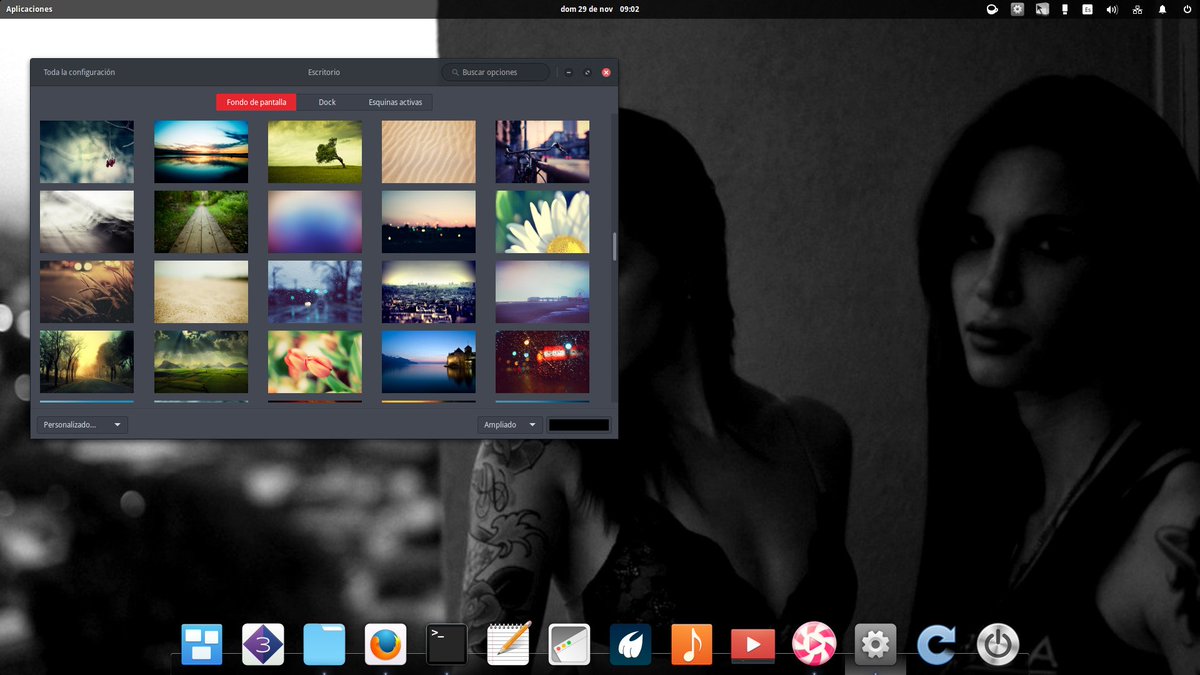The height and width of the screenshot is (675, 1200).
Task: Click the System Settings gear in dock
Action: (875, 644)
